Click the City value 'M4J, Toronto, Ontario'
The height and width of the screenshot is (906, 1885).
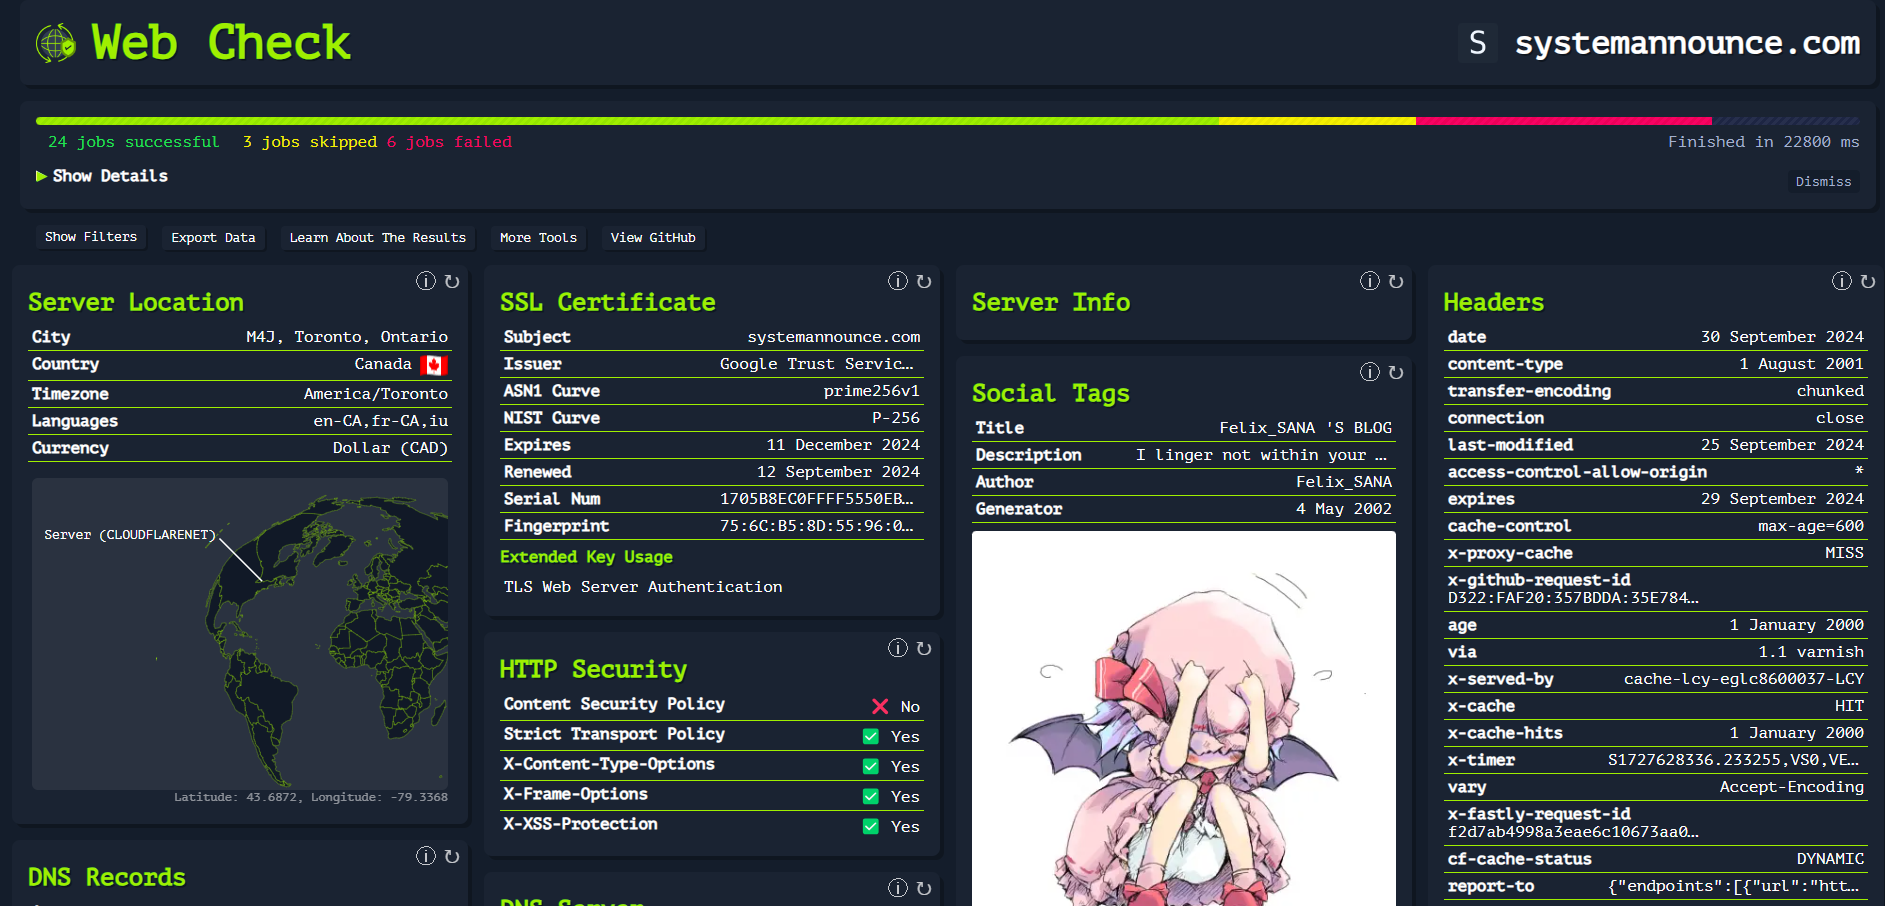coord(347,337)
